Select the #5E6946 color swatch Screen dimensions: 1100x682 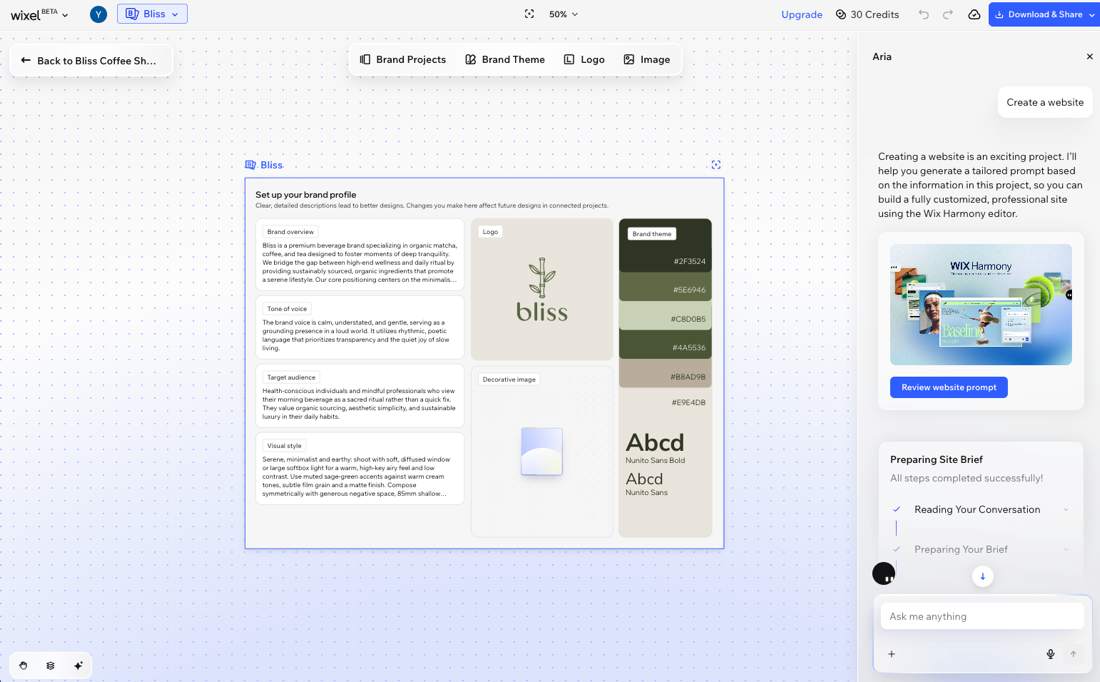(x=665, y=288)
